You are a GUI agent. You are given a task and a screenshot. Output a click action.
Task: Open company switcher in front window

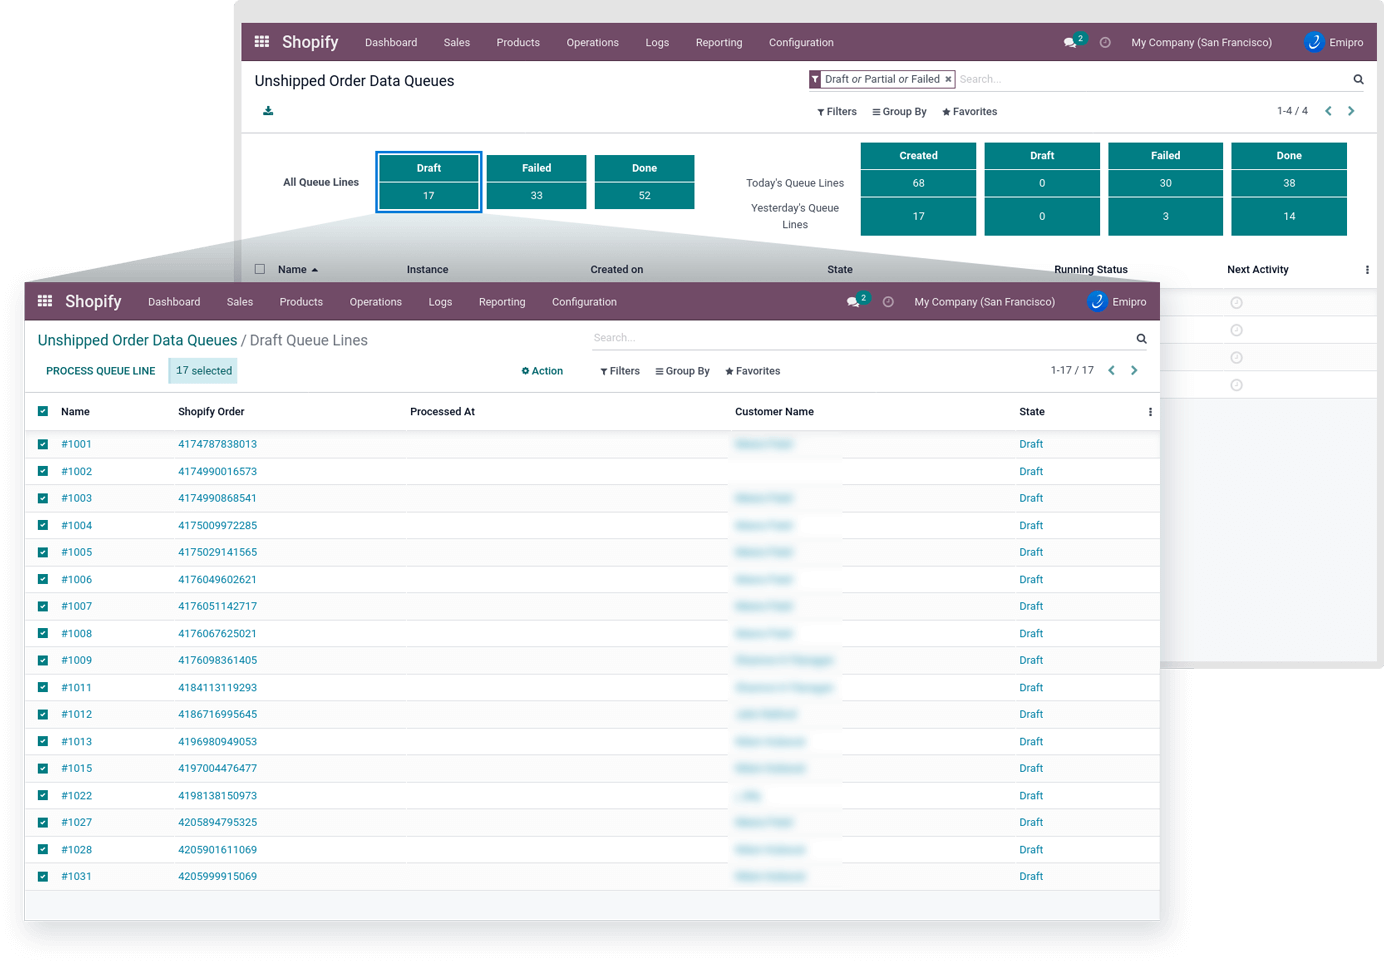pos(984,302)
